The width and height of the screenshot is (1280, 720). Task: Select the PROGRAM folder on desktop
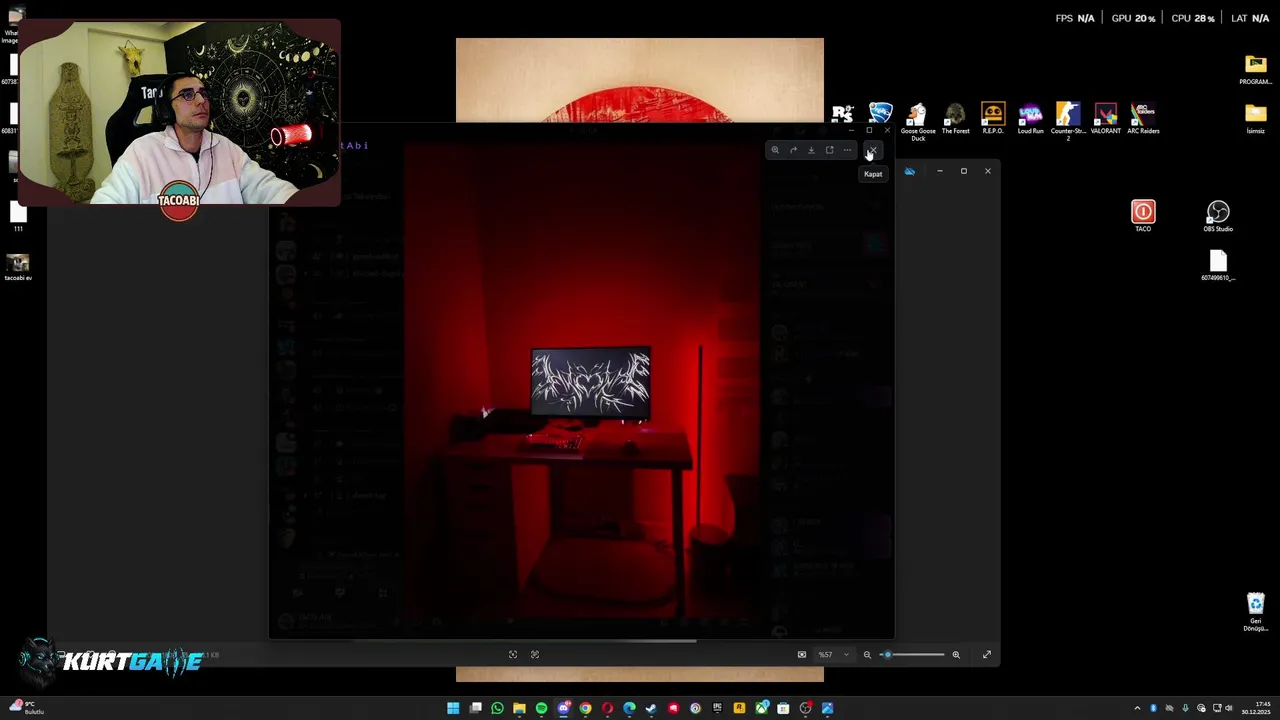pos(1255,70)
